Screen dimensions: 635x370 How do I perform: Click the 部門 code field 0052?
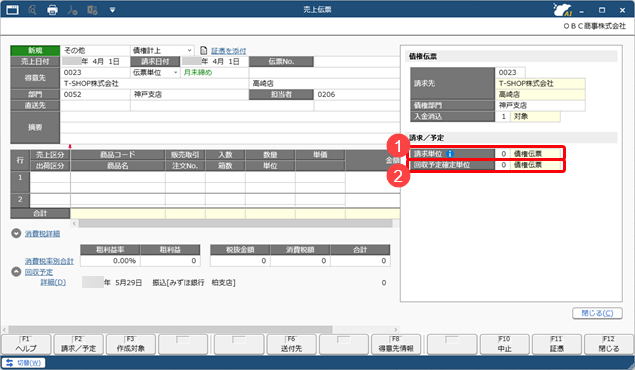(95, 94)
